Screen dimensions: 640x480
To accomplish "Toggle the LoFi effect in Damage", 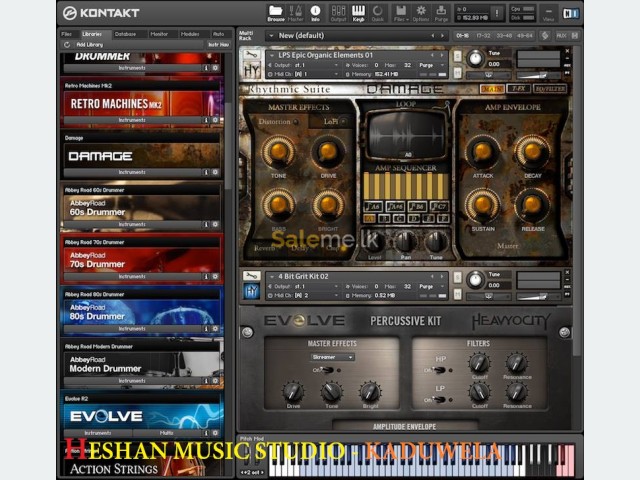I will pyautogui.click(x=343, y=121).
